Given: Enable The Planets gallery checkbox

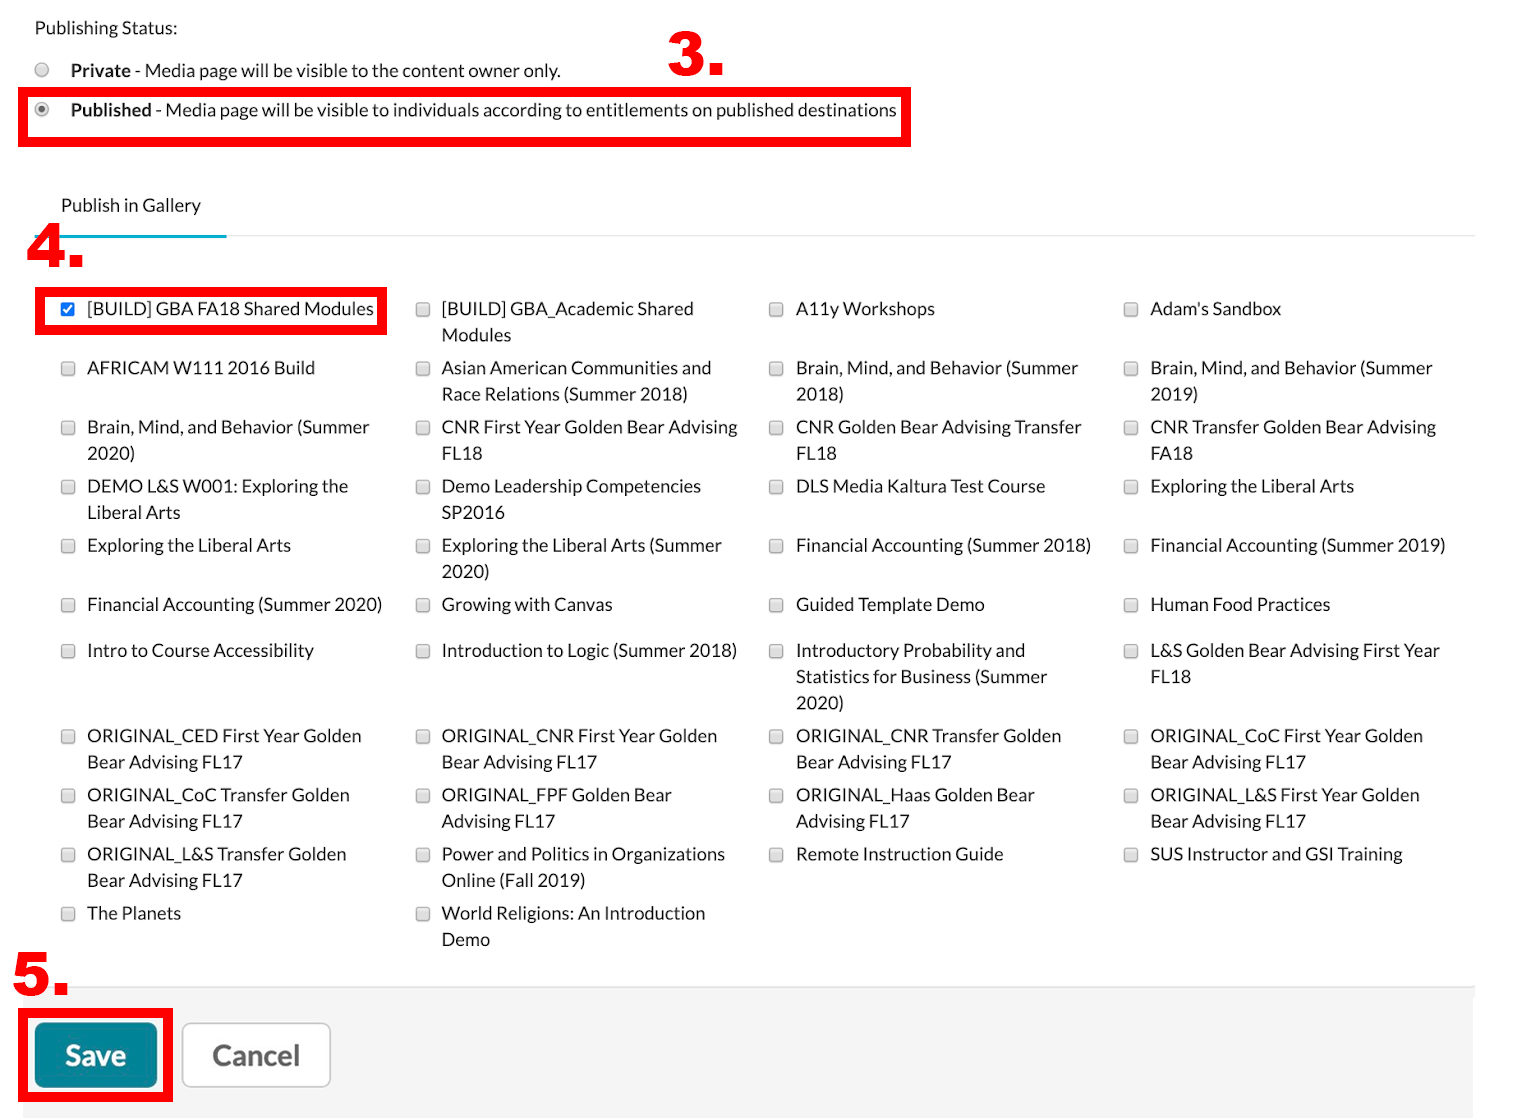Looking at the screenshot, I should [68, 913].
